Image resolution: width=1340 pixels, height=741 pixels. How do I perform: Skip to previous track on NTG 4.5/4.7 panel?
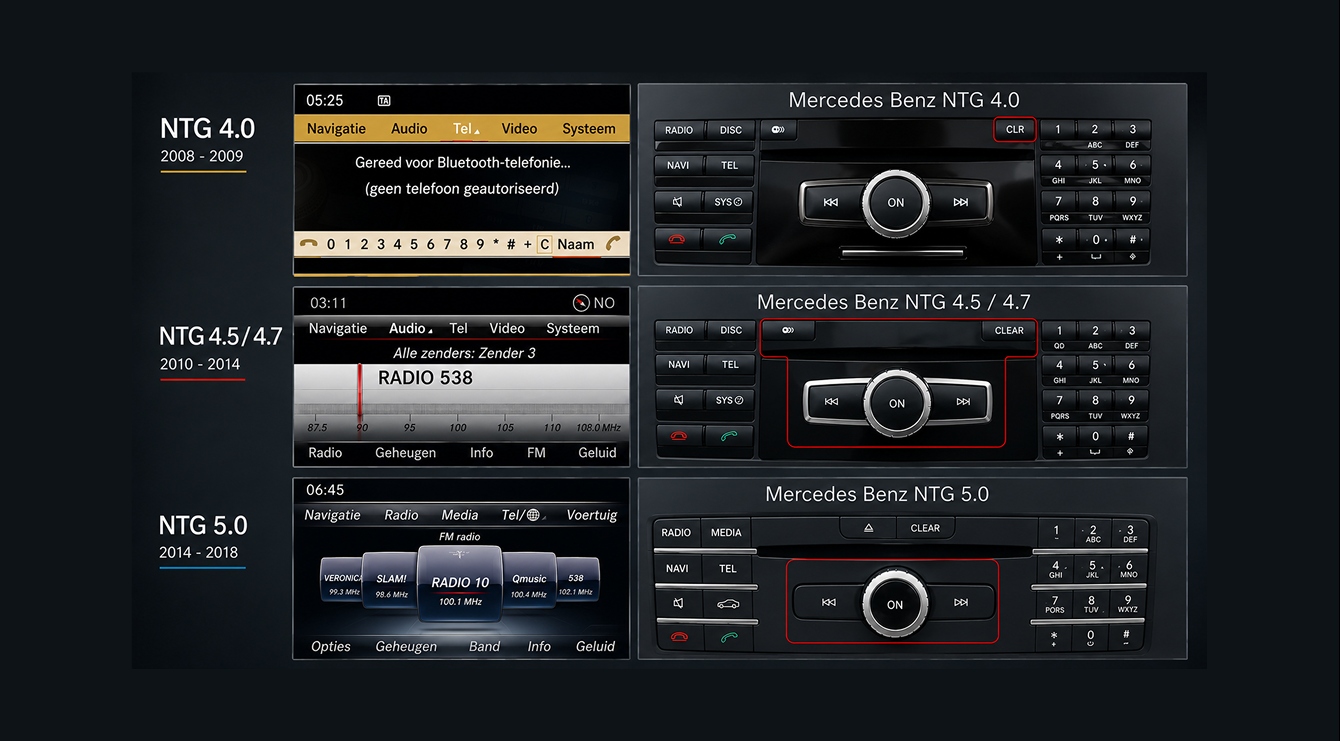coord(832,402)
